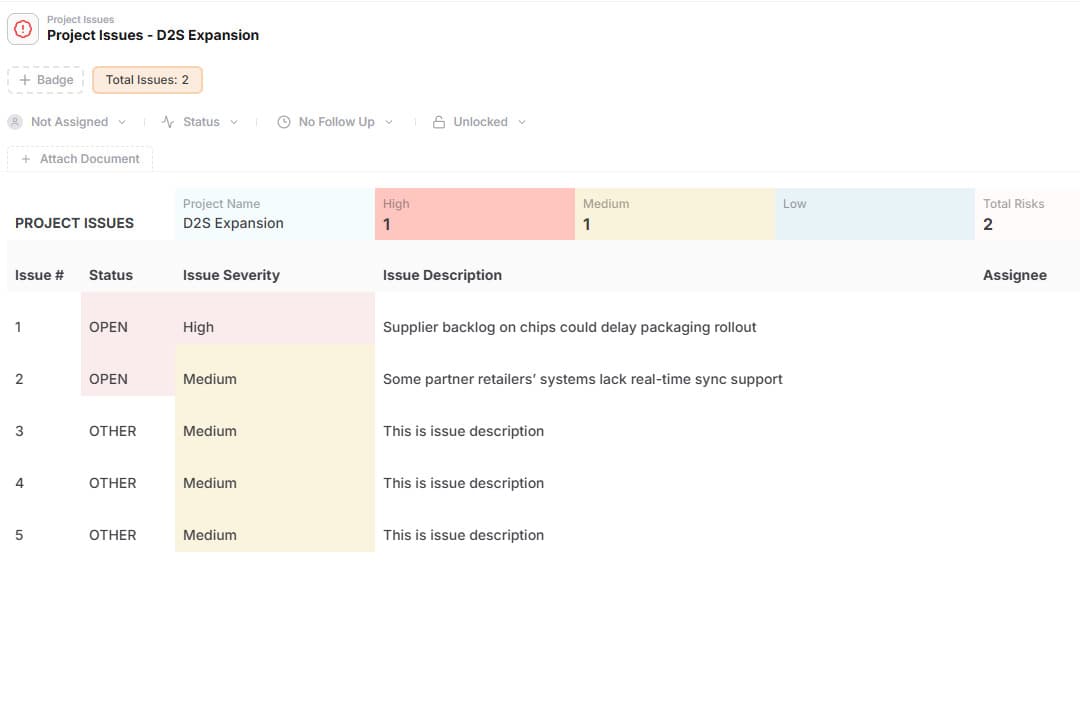The image size is (1080, 720).
Task: Click the Unlocked padlock icon
Action: pyautogui.click(x=439, y=122)
